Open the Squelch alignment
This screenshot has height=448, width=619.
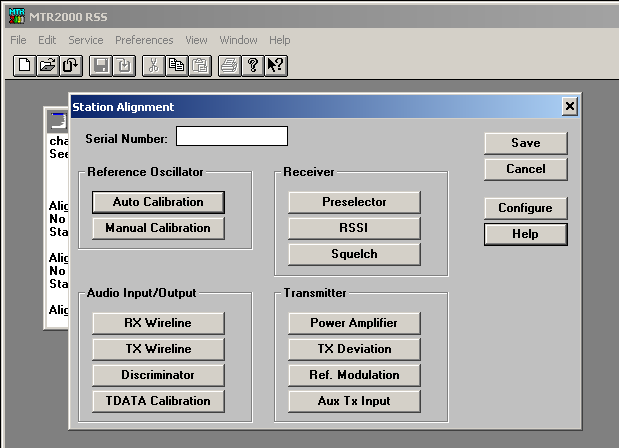click(354, 254)
